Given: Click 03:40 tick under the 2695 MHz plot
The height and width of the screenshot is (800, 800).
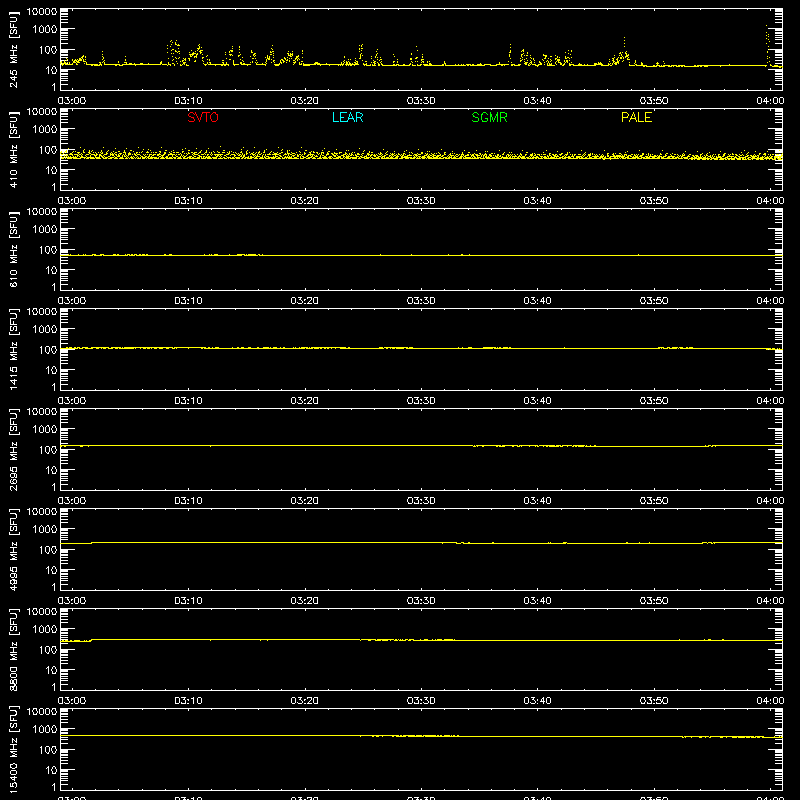Looking at the screenshot, I should coord(537,501).
